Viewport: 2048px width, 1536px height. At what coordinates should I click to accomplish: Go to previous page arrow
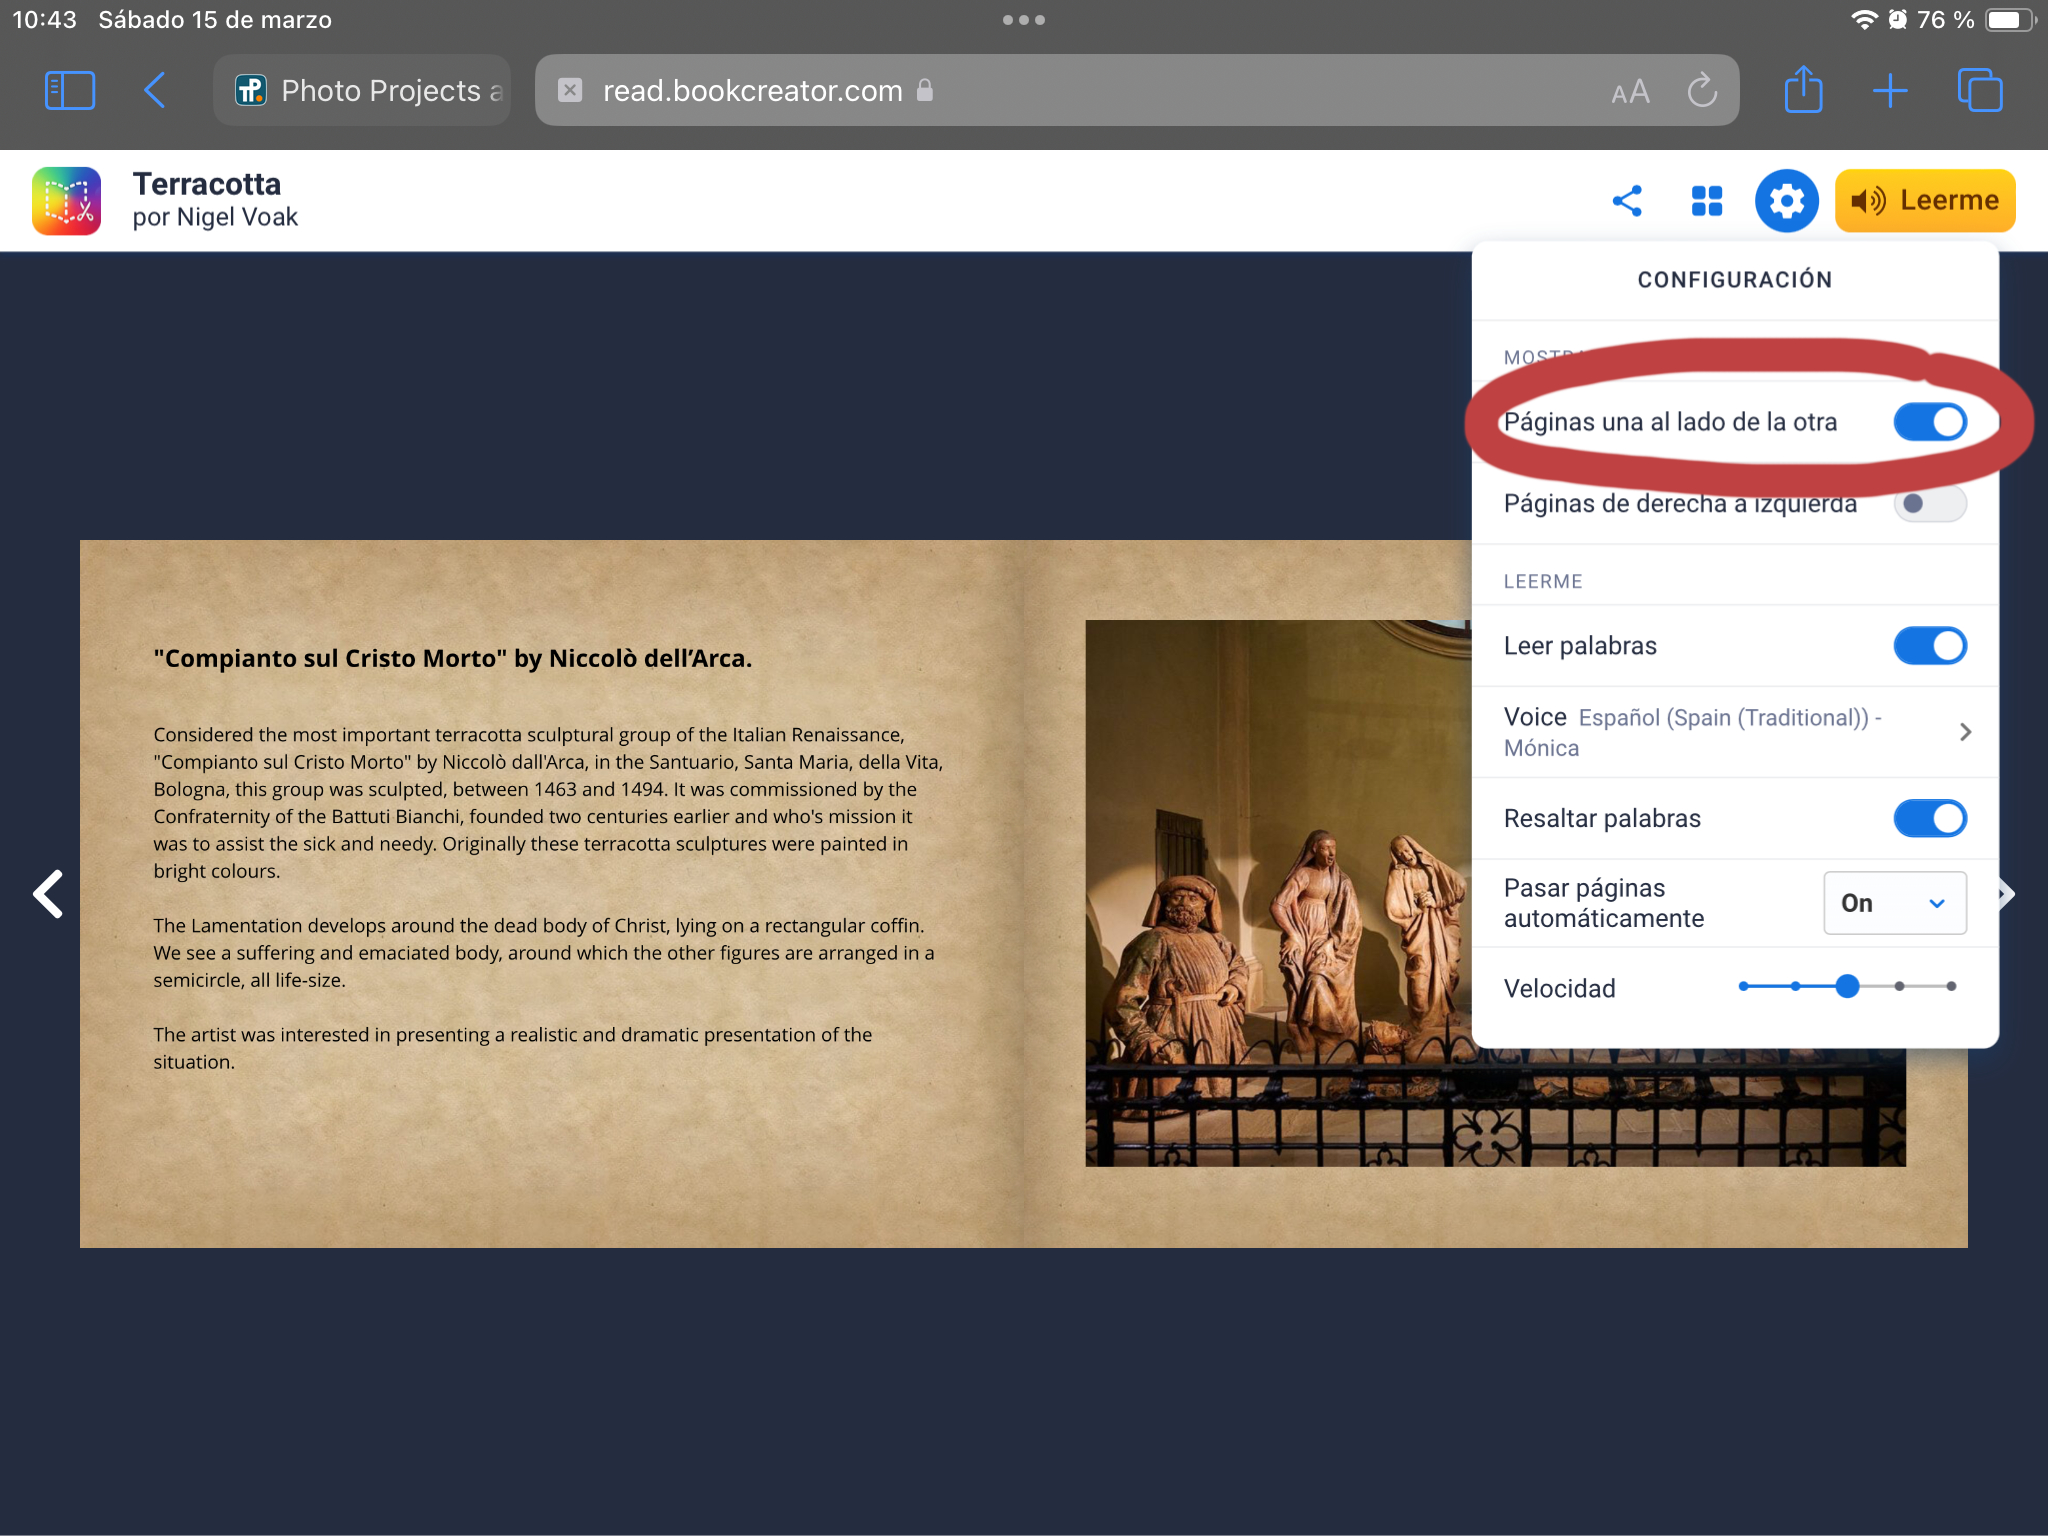pyautogui.click(x=48, y=894)
